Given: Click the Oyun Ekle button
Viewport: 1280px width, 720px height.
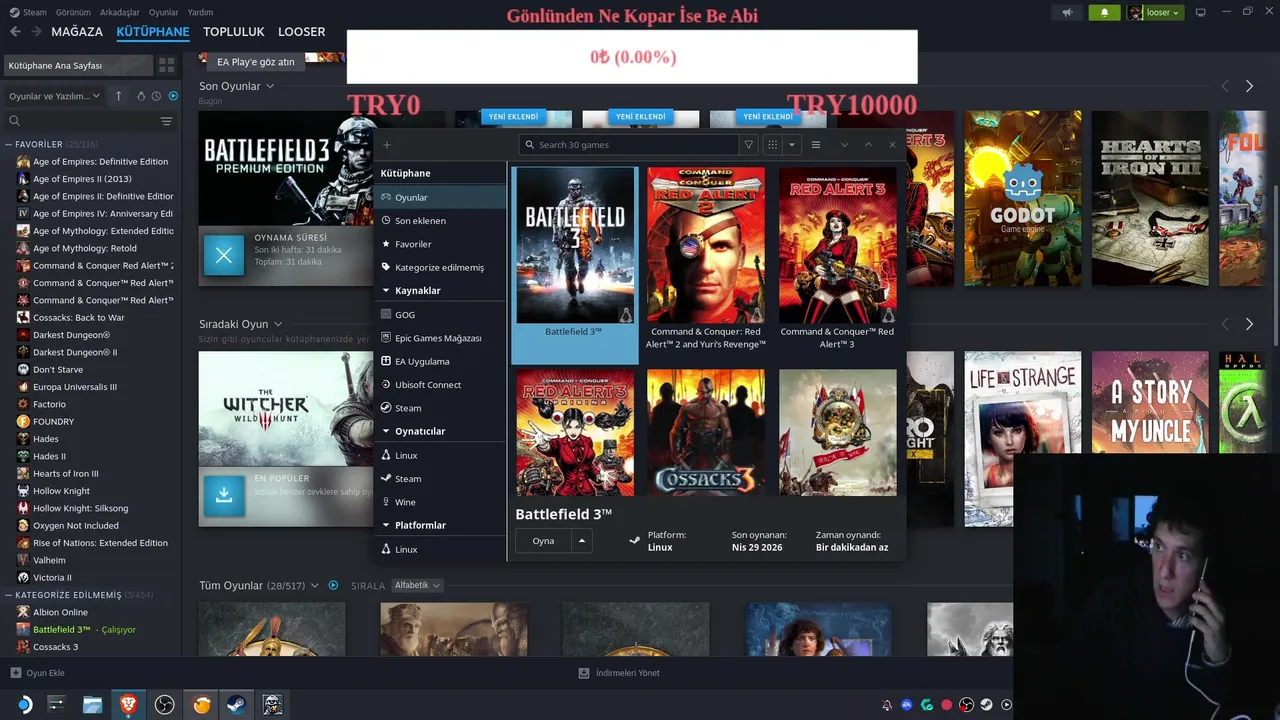Looking at the screenshot, I should (x=37, y=673).
